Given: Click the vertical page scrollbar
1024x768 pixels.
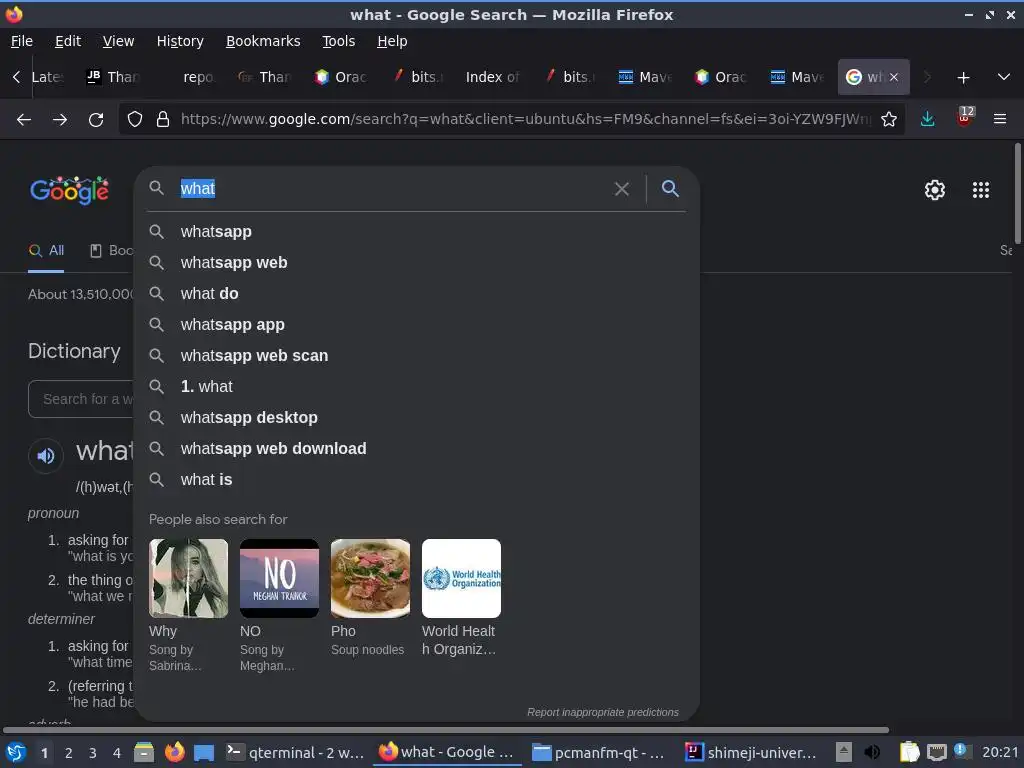Looking at the screenshot, I should point(1017,193).
